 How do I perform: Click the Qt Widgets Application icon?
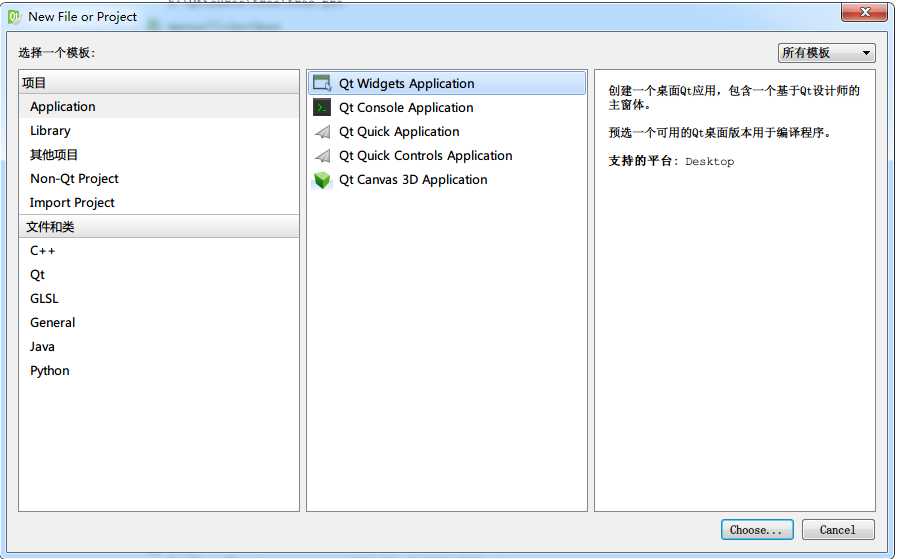click(322, 84)
